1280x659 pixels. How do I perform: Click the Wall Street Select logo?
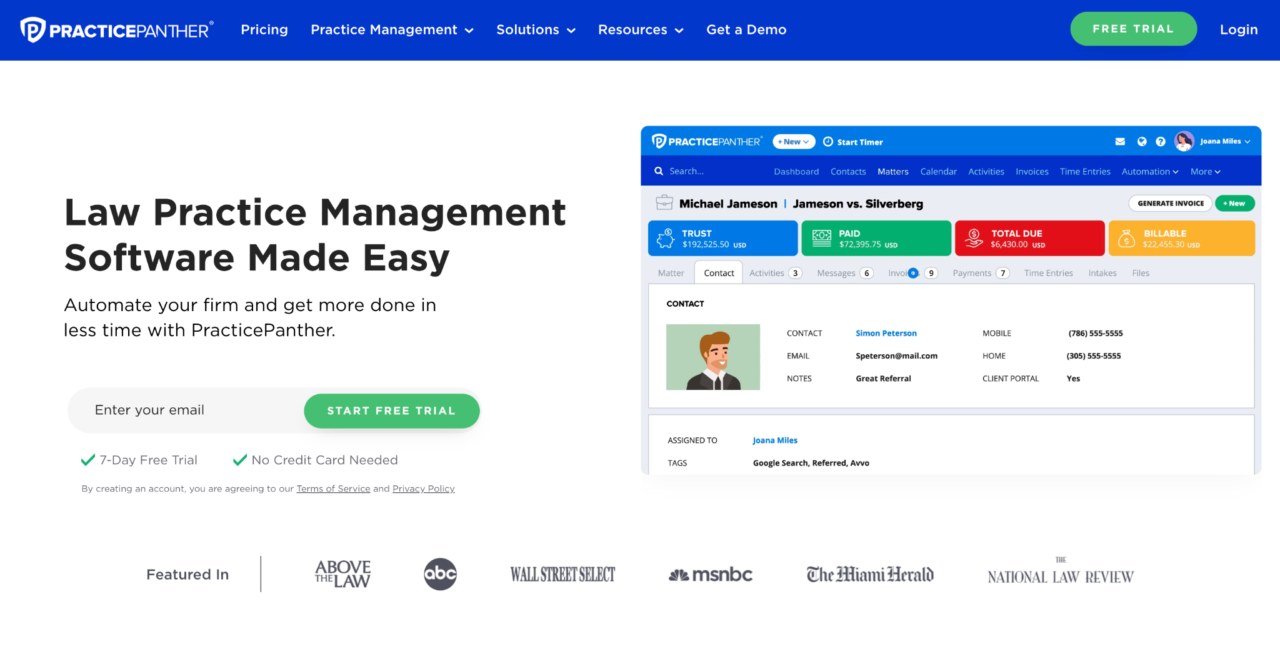pyautogui.click(x=562, y=575)
